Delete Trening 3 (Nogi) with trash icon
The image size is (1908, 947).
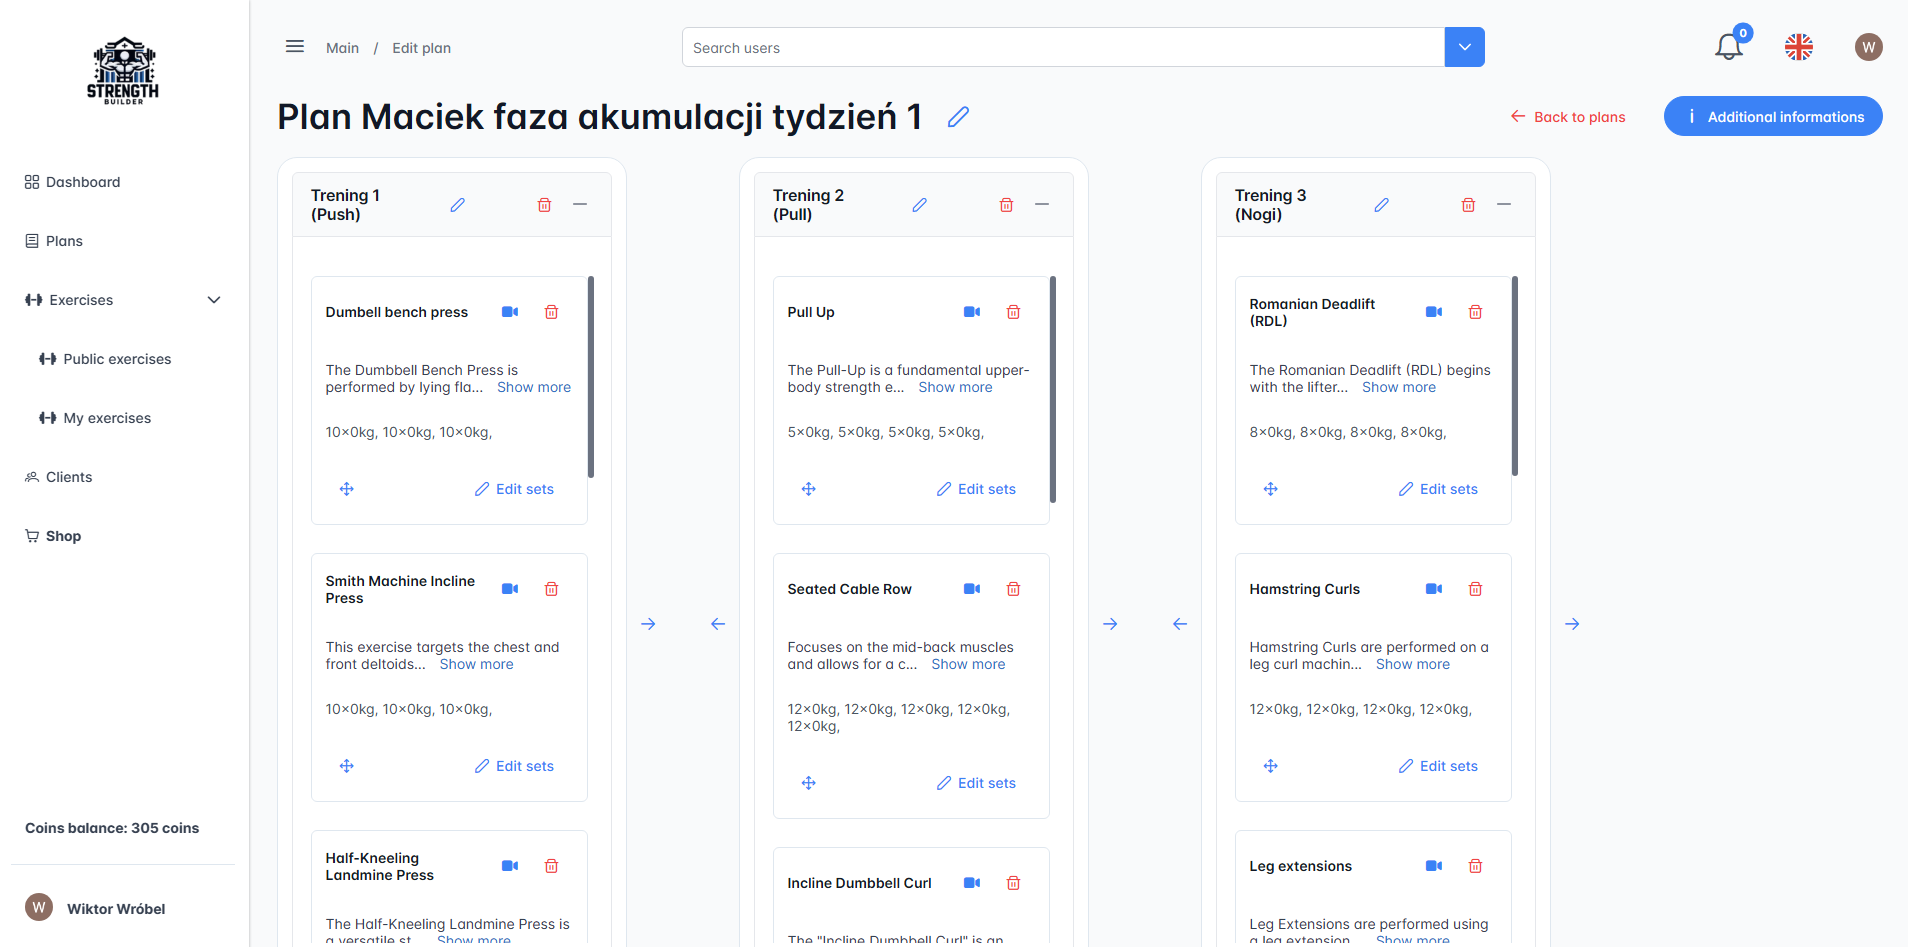coord(1468,205)
